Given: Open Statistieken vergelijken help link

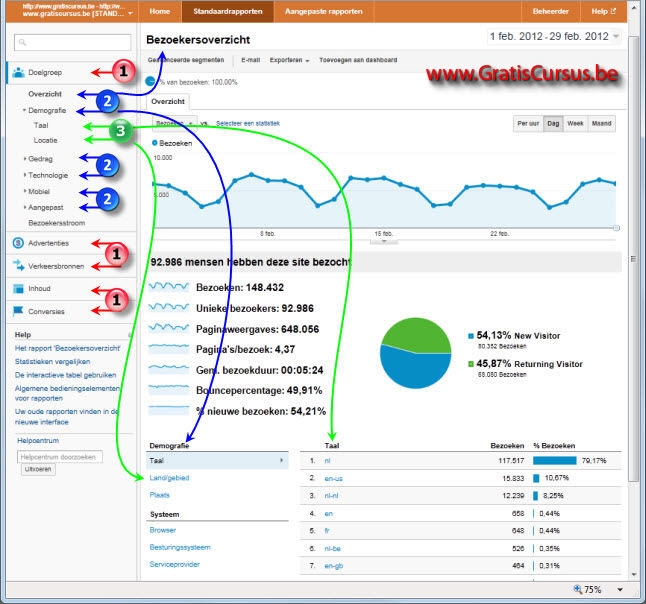Looking at the screenshot, I should pyautogui.click(x=52, y=362).
